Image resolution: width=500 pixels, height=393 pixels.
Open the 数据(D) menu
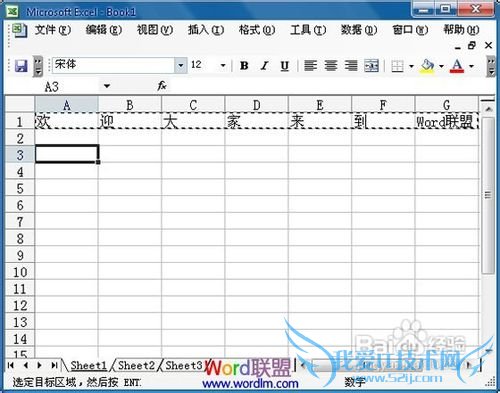pyautogui.click(x=359, y=30)
